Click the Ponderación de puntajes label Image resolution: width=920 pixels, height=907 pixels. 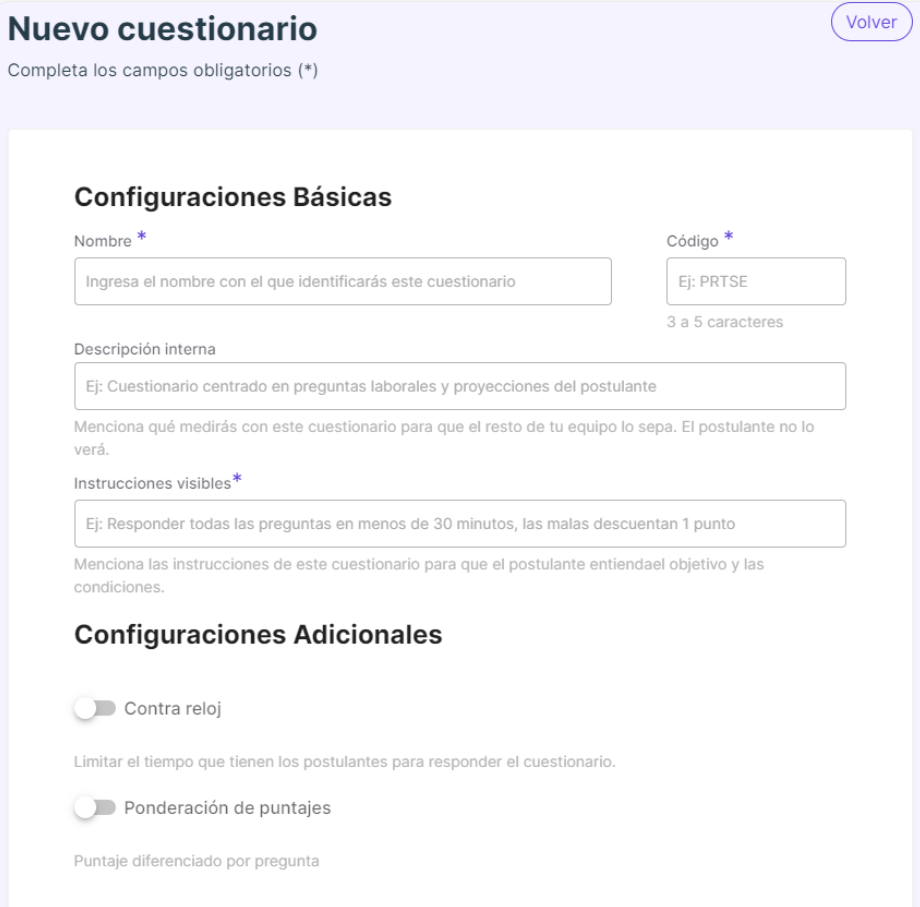tap(228, 808)
